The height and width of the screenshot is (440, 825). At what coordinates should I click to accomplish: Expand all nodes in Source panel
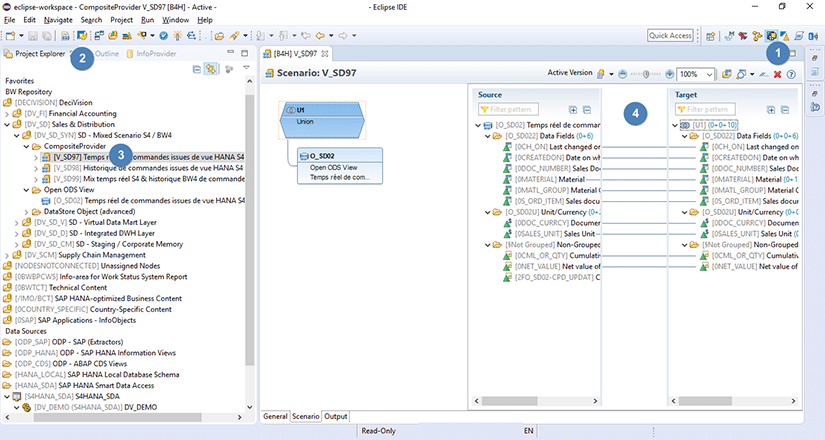(x=573, y=109)
